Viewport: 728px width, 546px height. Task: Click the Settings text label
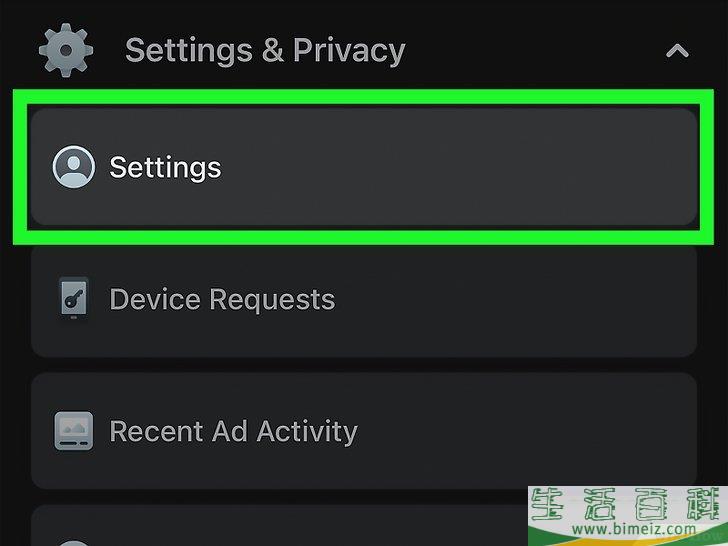pyautogui.click(x=165, y=167)
